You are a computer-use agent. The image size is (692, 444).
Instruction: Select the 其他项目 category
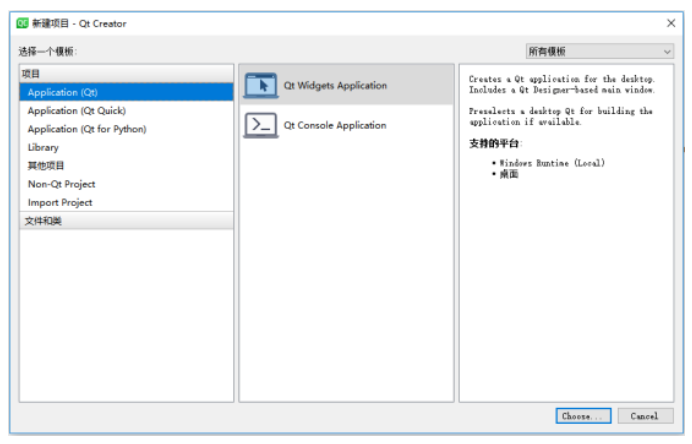pos(126,166)
